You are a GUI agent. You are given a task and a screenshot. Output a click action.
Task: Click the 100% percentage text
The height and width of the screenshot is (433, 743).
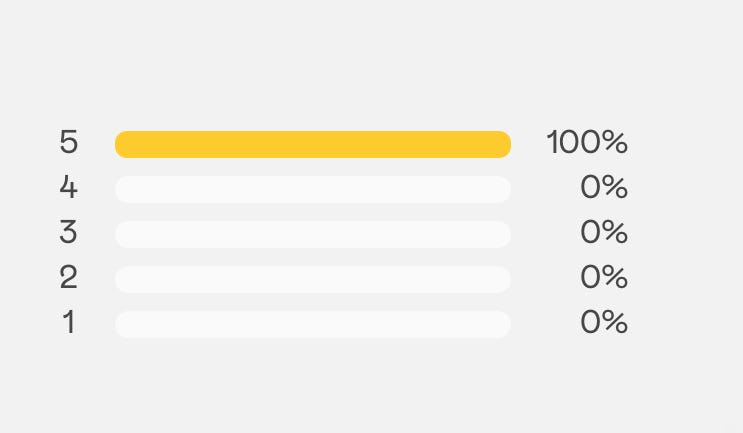click(x=587, y=143)
